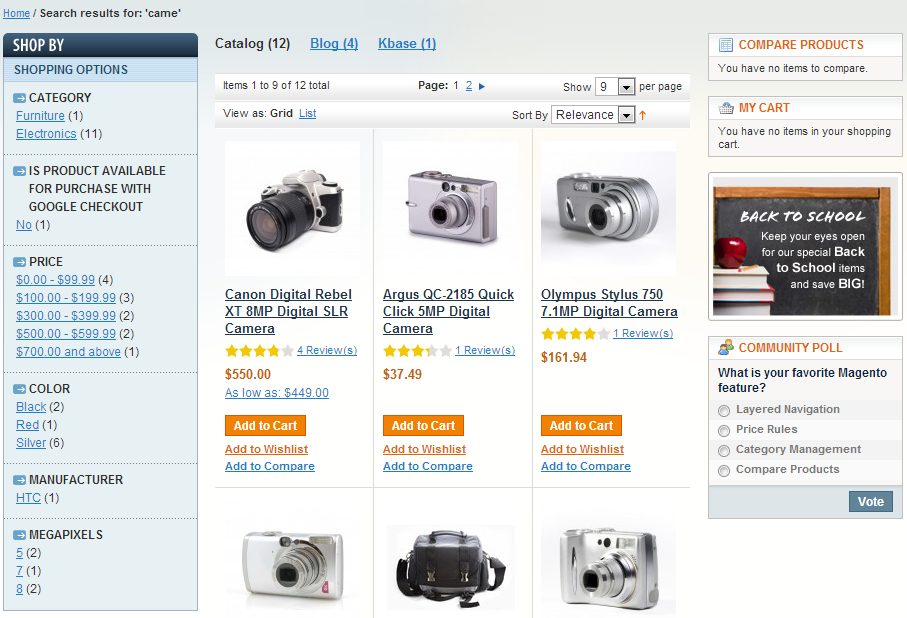The height and width of the screenshot is (618, 907).
Task: Open the black camera bag thumbnail
Action: coord(450,567)
